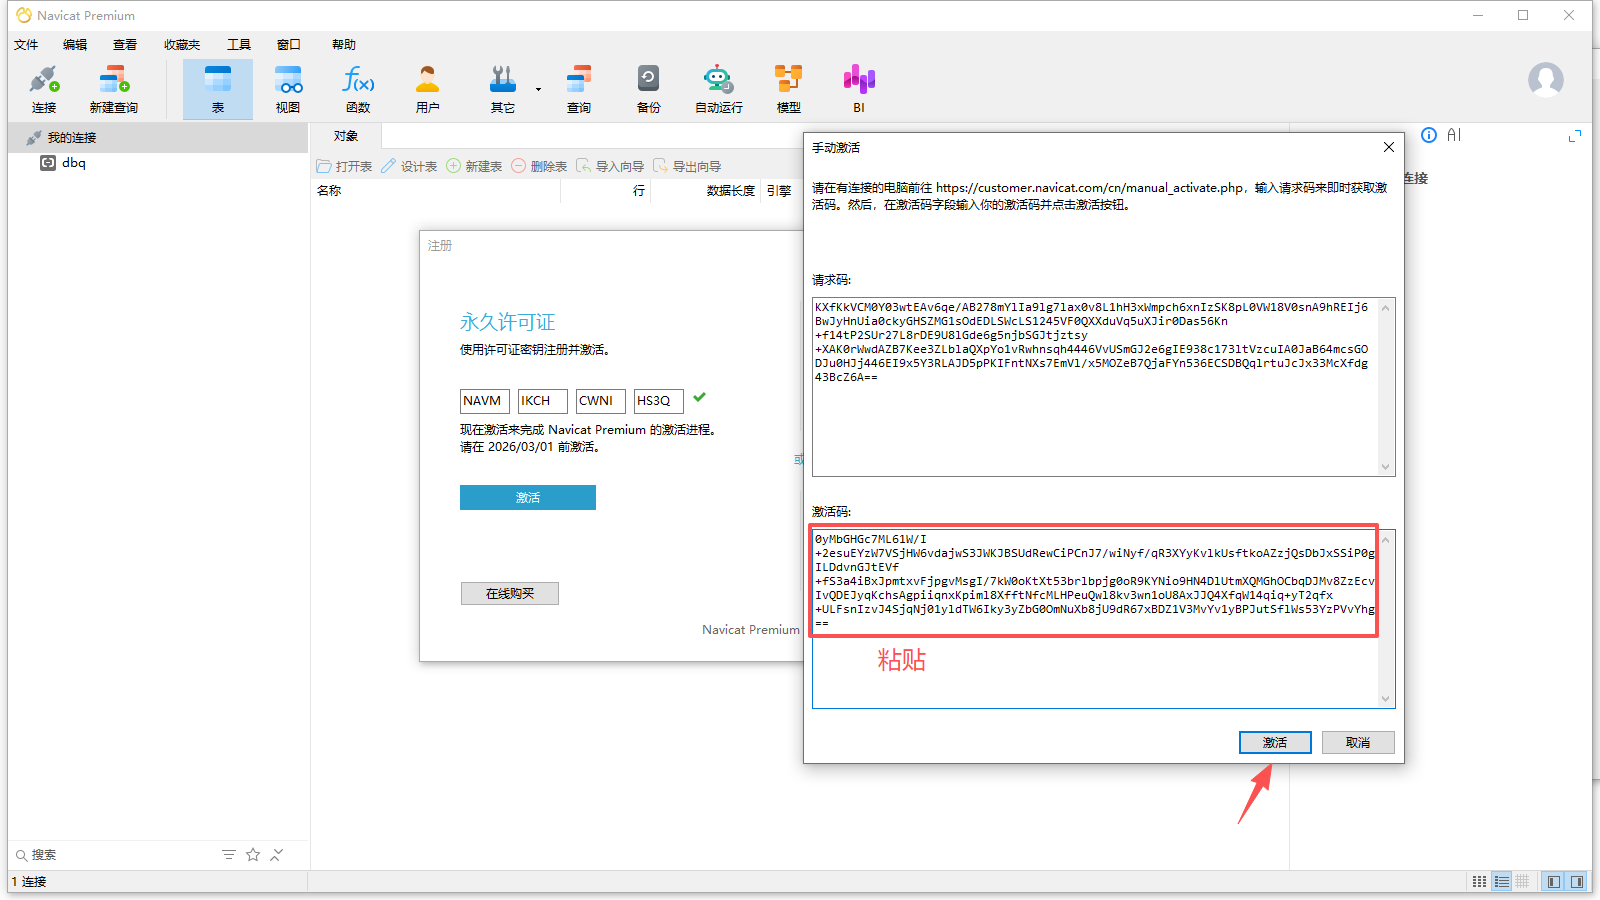Viewport: 1600px width, 900px height.
Task: Toggle the right pane visibility
Action: point(1576,881)
